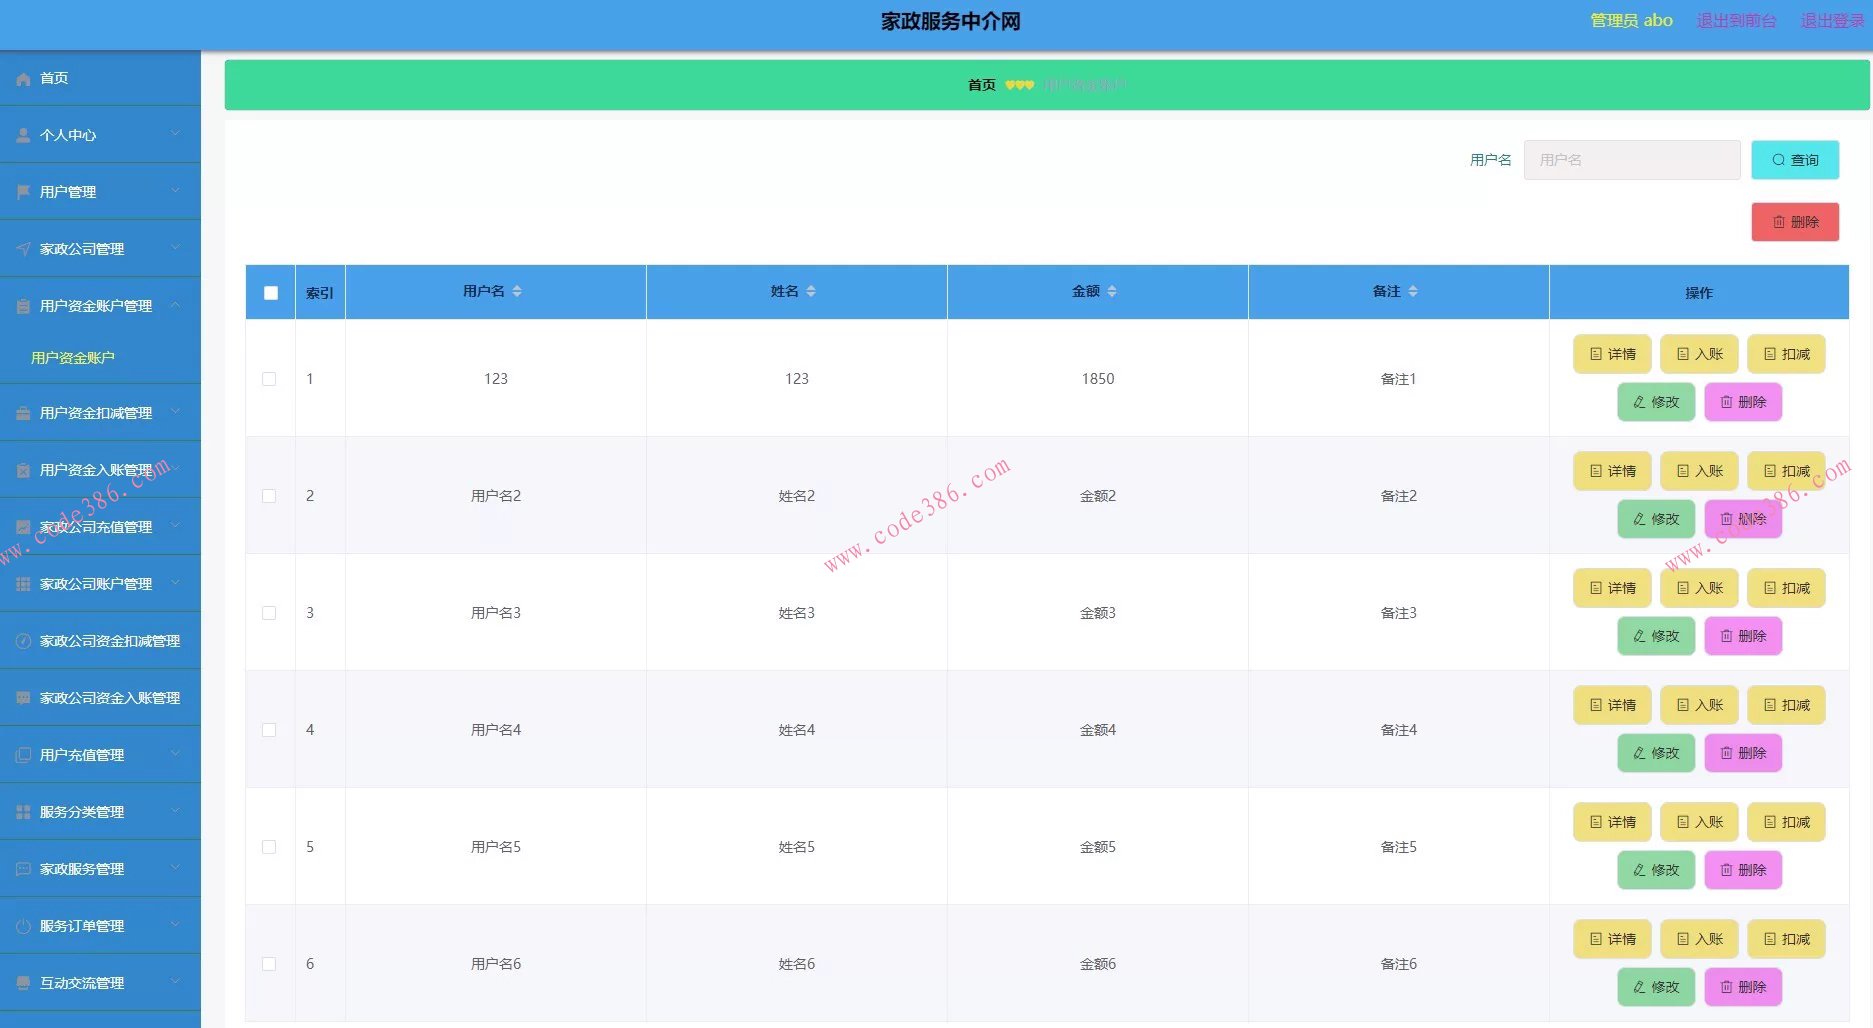Sort the table by 备注 column arrows

[1413, 291]
